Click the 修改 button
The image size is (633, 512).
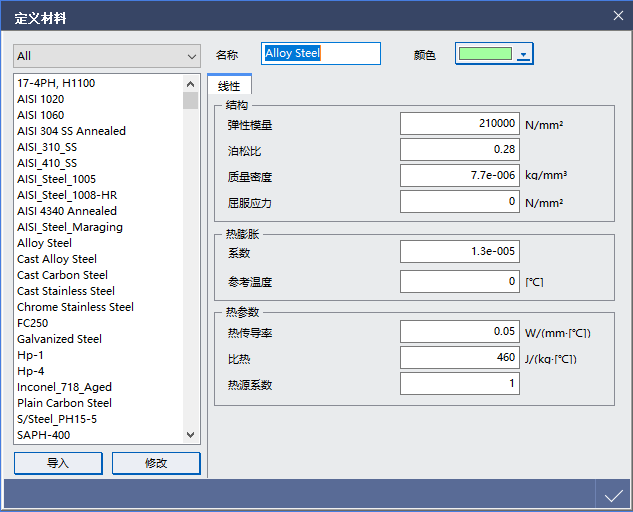pos(156,463)
